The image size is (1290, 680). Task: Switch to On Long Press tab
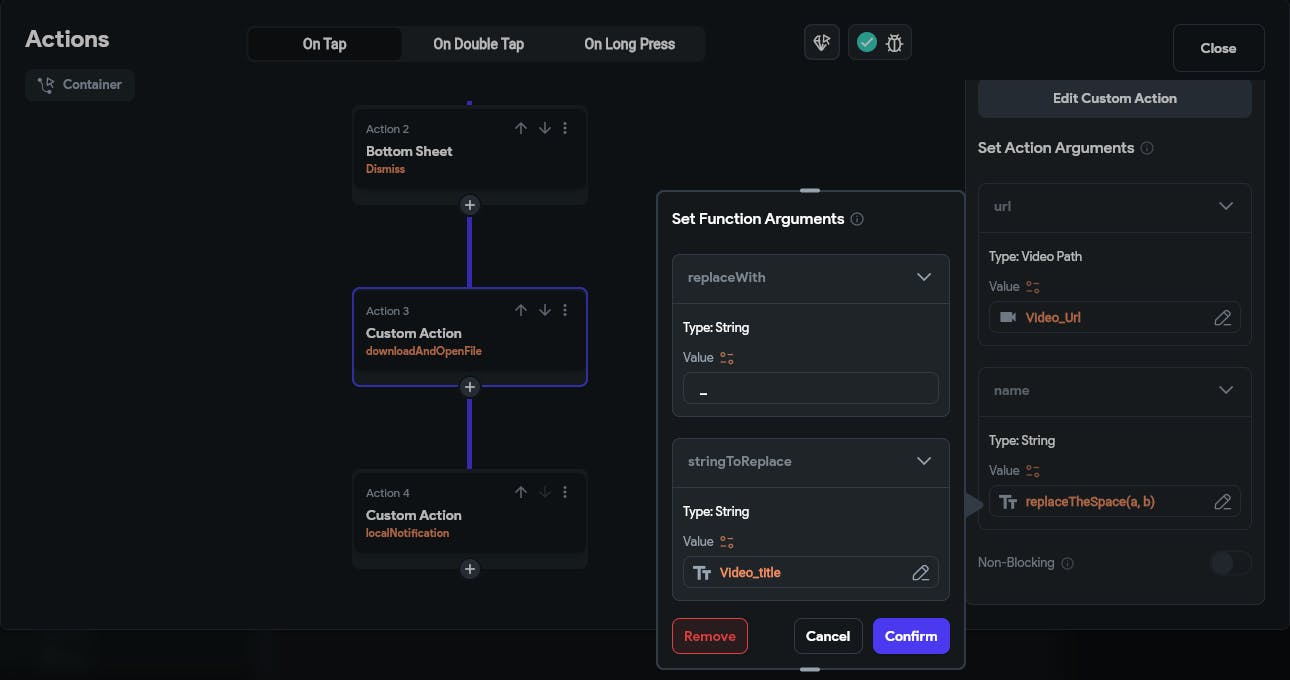pyautogui.click(x=629, y=44)
